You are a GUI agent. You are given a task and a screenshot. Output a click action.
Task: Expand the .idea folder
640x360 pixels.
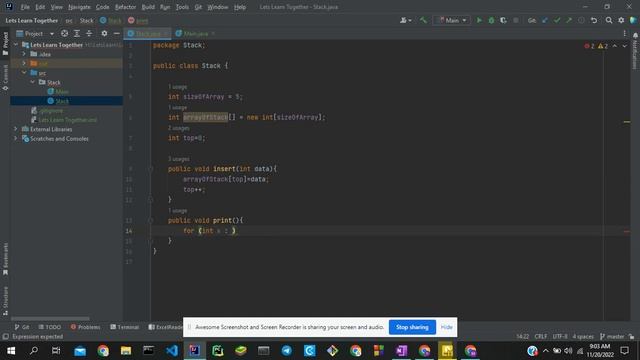pyautogui.click(x=24, y=54)
